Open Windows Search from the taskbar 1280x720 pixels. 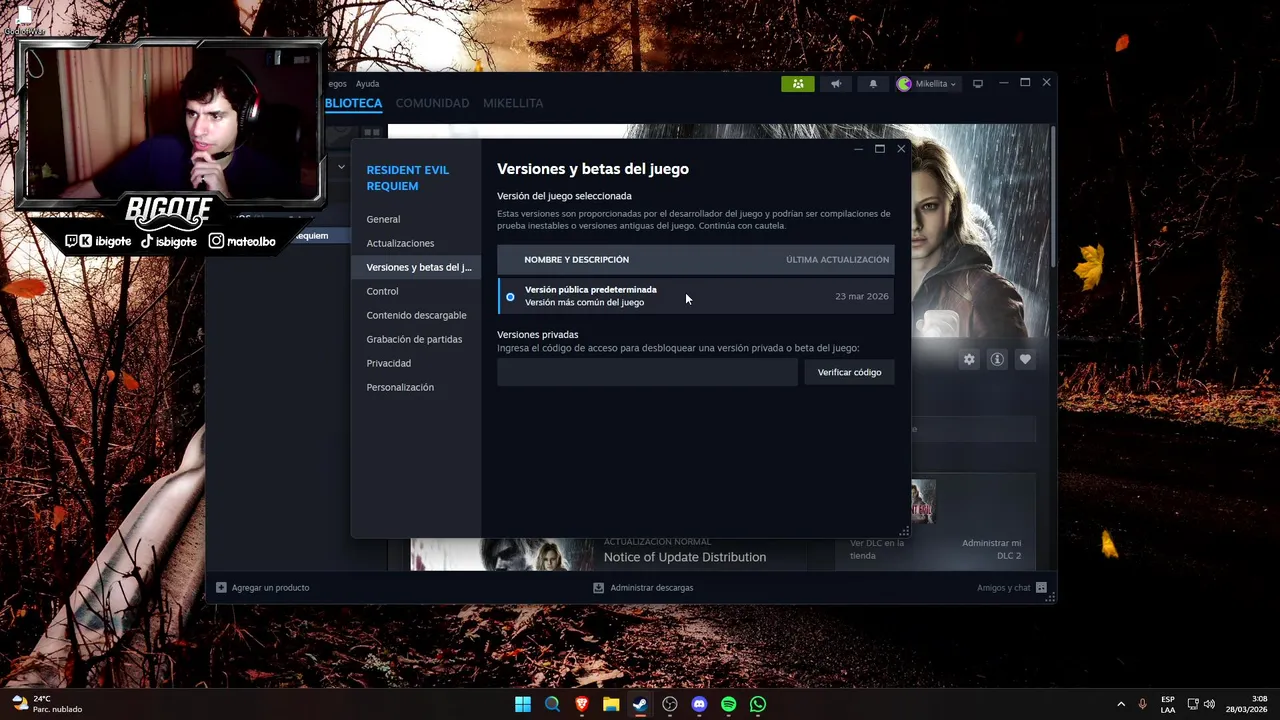[552, 704]
